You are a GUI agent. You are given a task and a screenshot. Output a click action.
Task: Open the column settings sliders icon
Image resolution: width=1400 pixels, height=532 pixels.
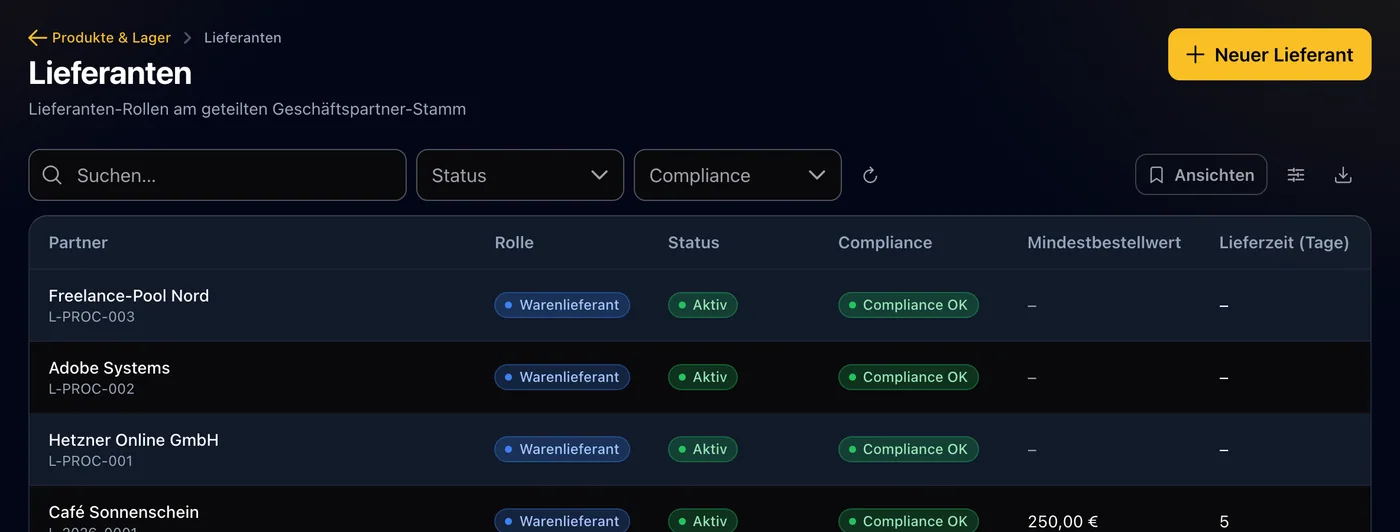[1296, 175]
